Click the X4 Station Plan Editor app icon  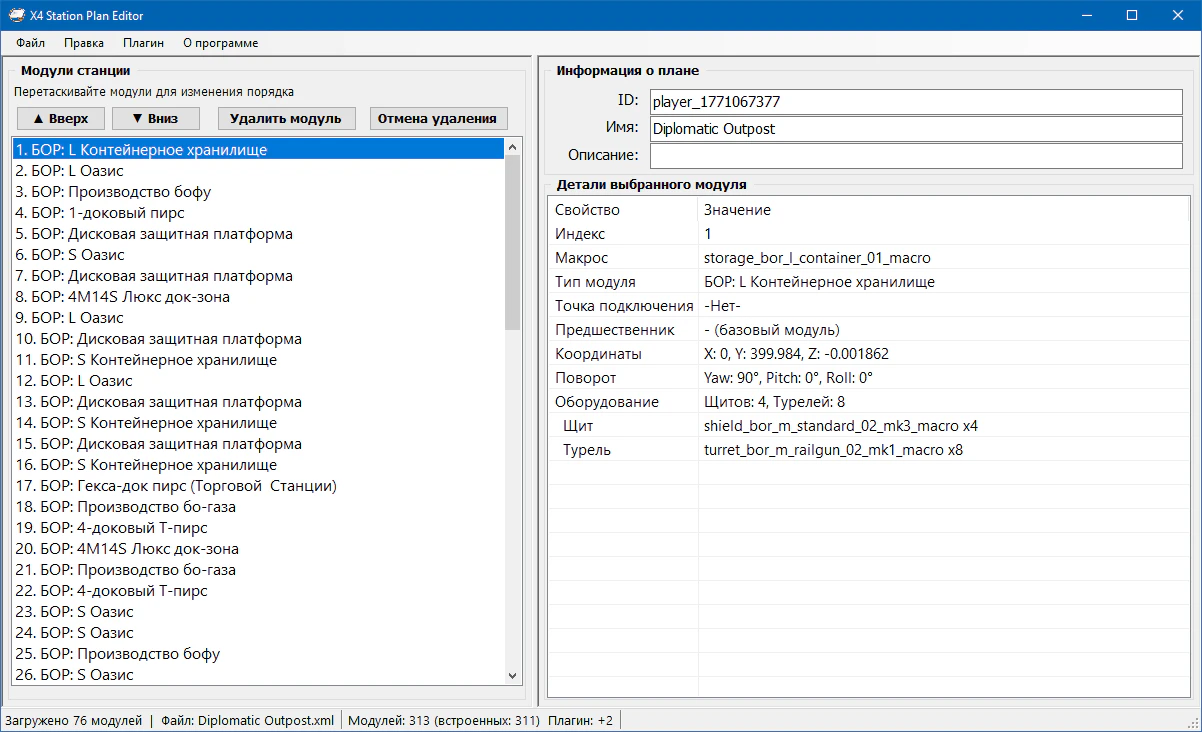pyautogui.click(x=17, y=15)
